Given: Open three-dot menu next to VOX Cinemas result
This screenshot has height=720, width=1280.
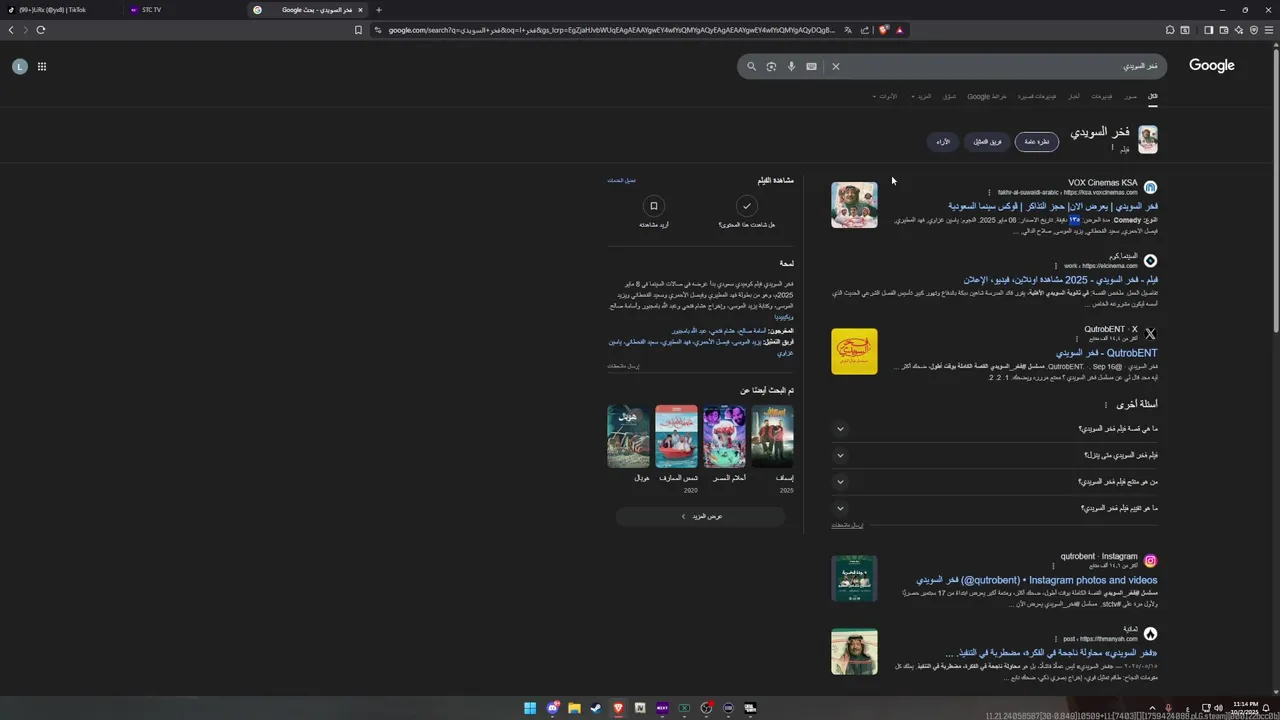Looking at the screenshot, I should click(989, 193).
